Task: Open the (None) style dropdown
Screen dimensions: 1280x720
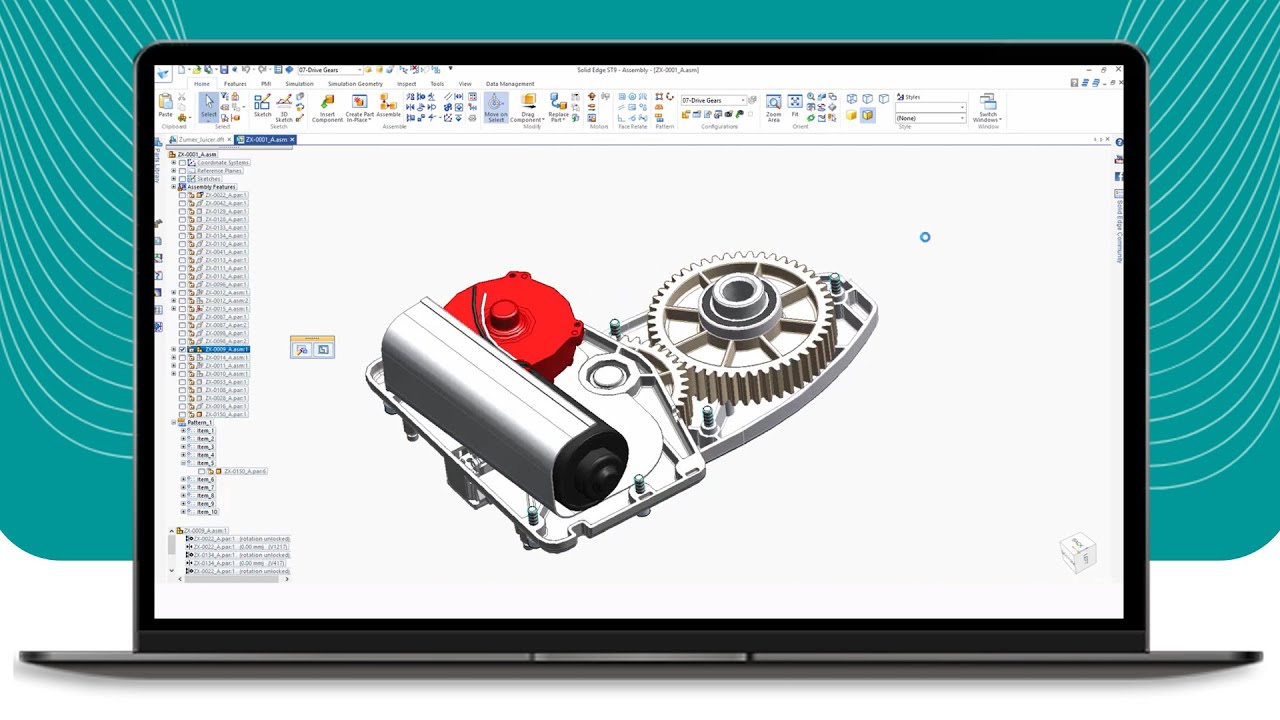Action: (x=931, y=118)
